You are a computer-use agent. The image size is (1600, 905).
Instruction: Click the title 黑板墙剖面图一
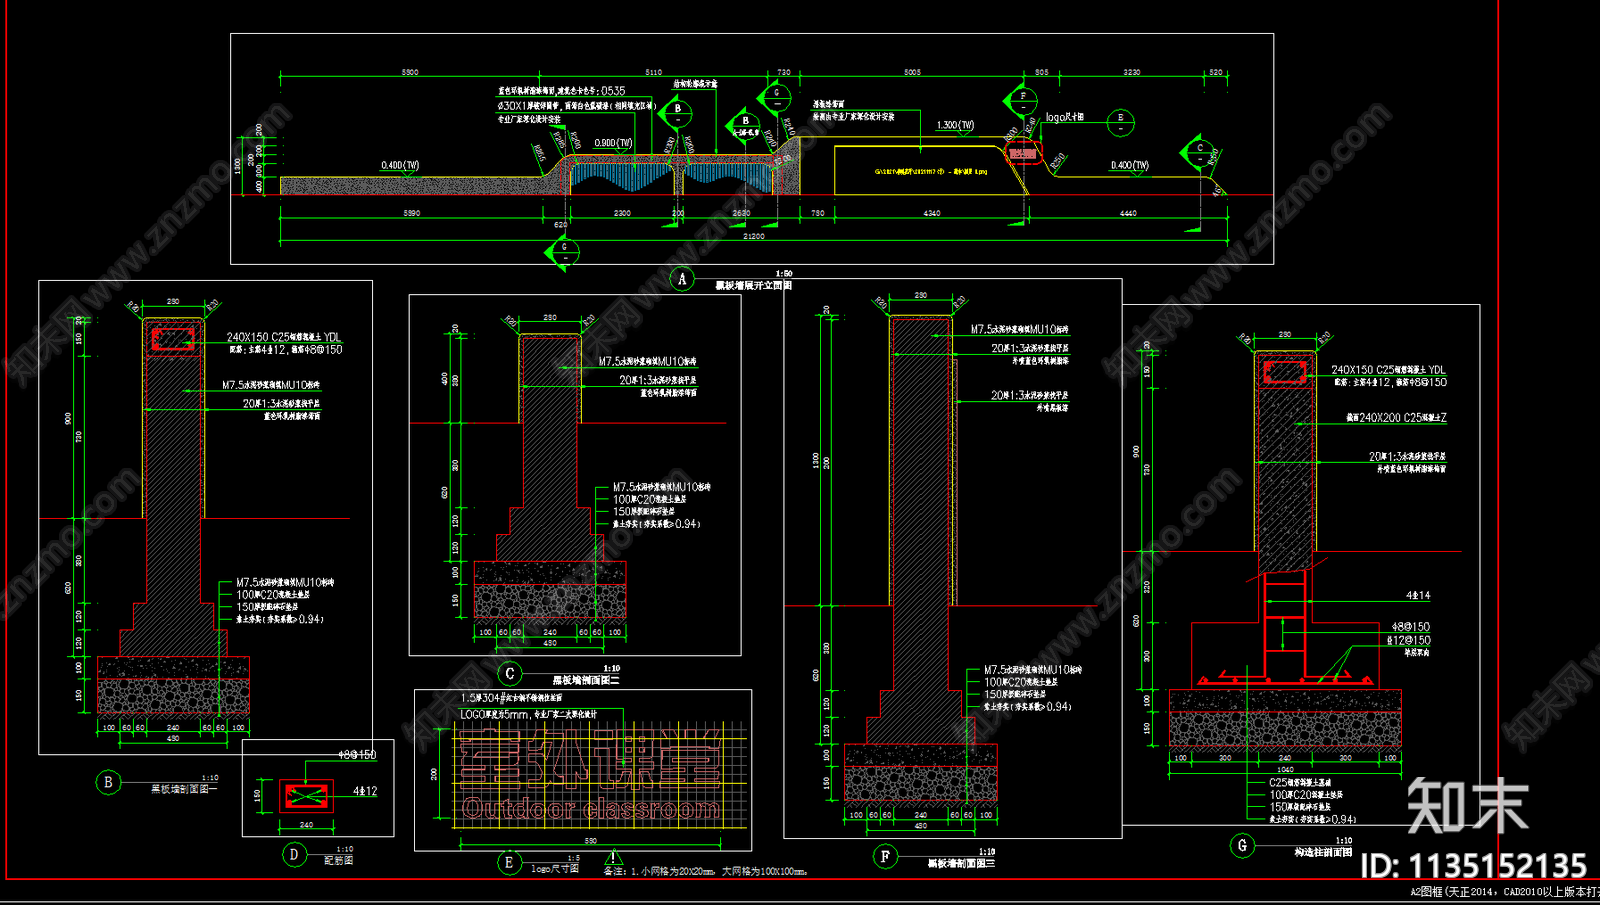coord(183,789)
